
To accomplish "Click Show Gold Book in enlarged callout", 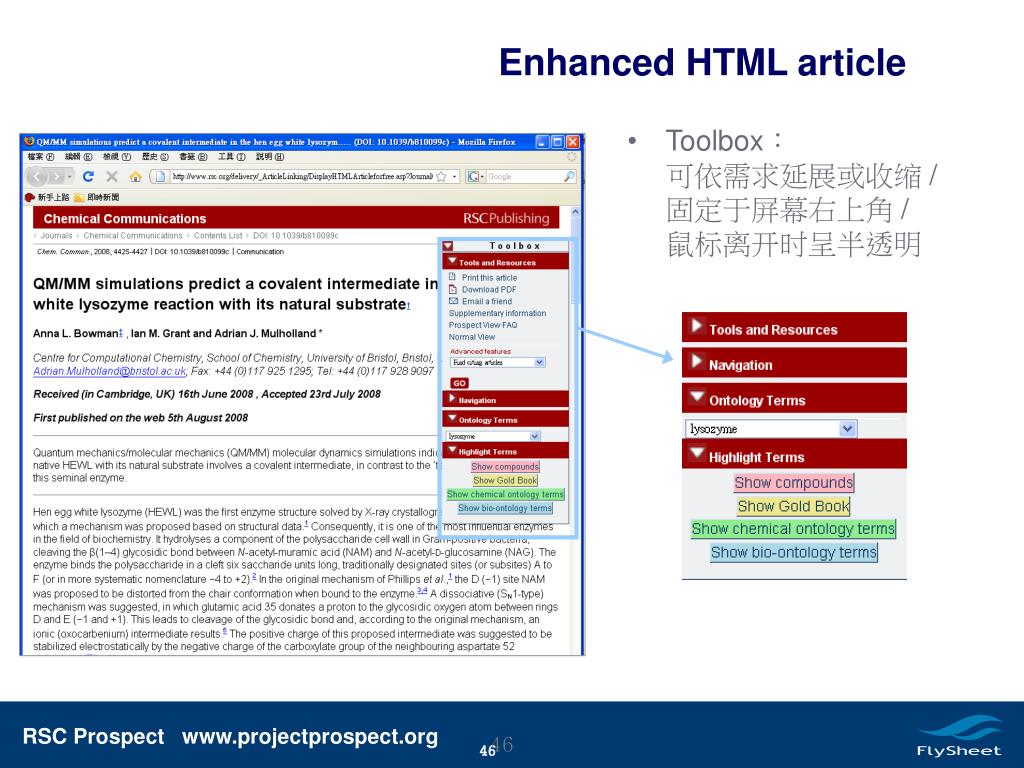I will pos(793,506).
